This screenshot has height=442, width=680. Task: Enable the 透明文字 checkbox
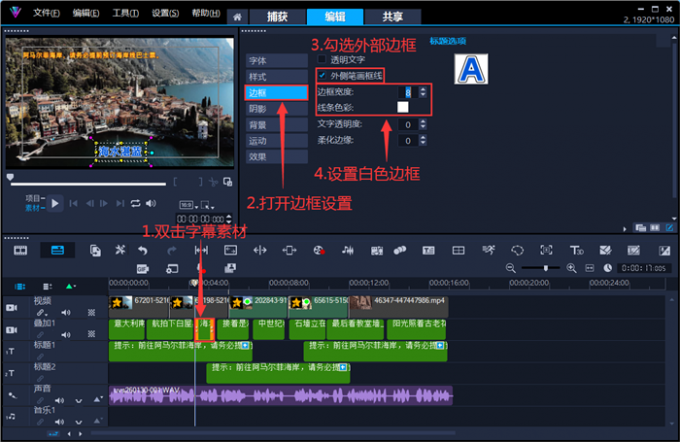(x=321, y=59)
